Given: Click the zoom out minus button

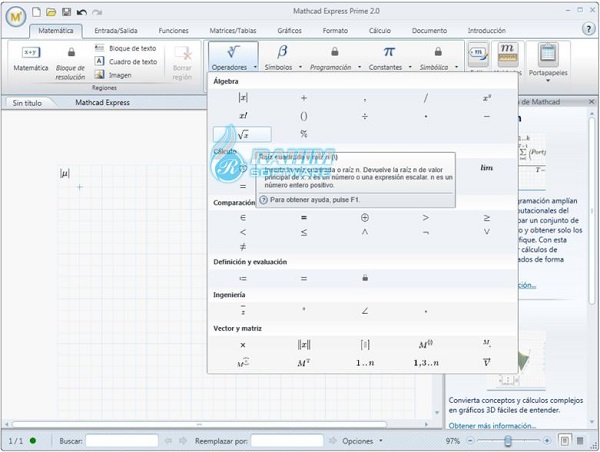Looking at the screenshot, I should pos(470,441).
